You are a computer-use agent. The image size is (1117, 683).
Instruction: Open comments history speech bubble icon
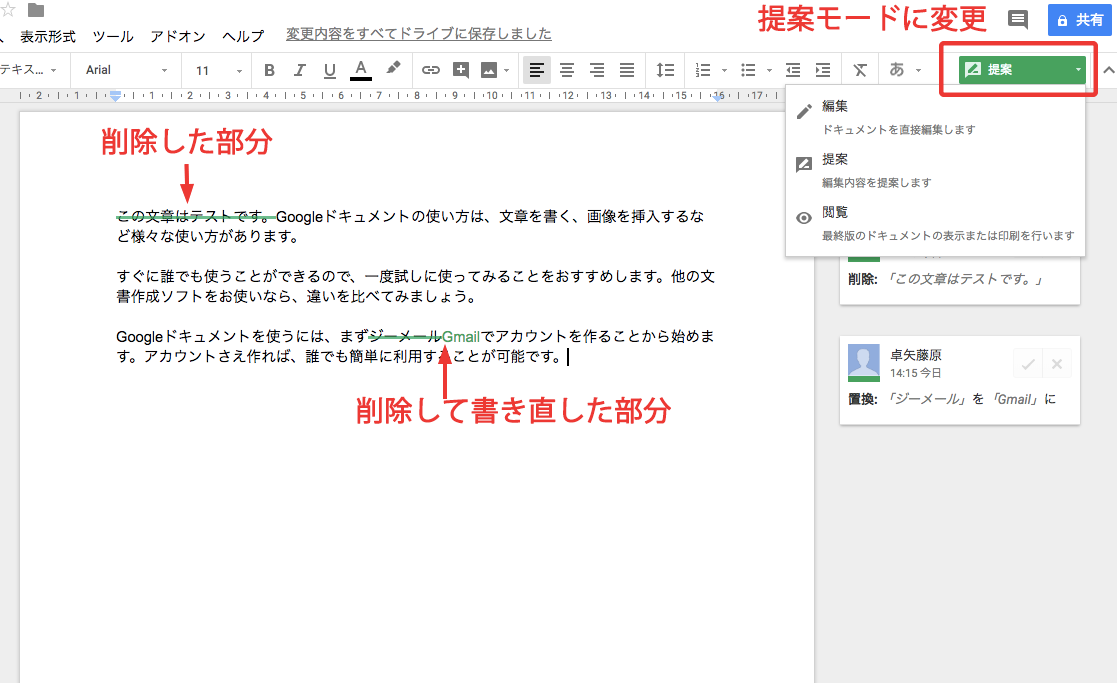[x=1018, y=19]
